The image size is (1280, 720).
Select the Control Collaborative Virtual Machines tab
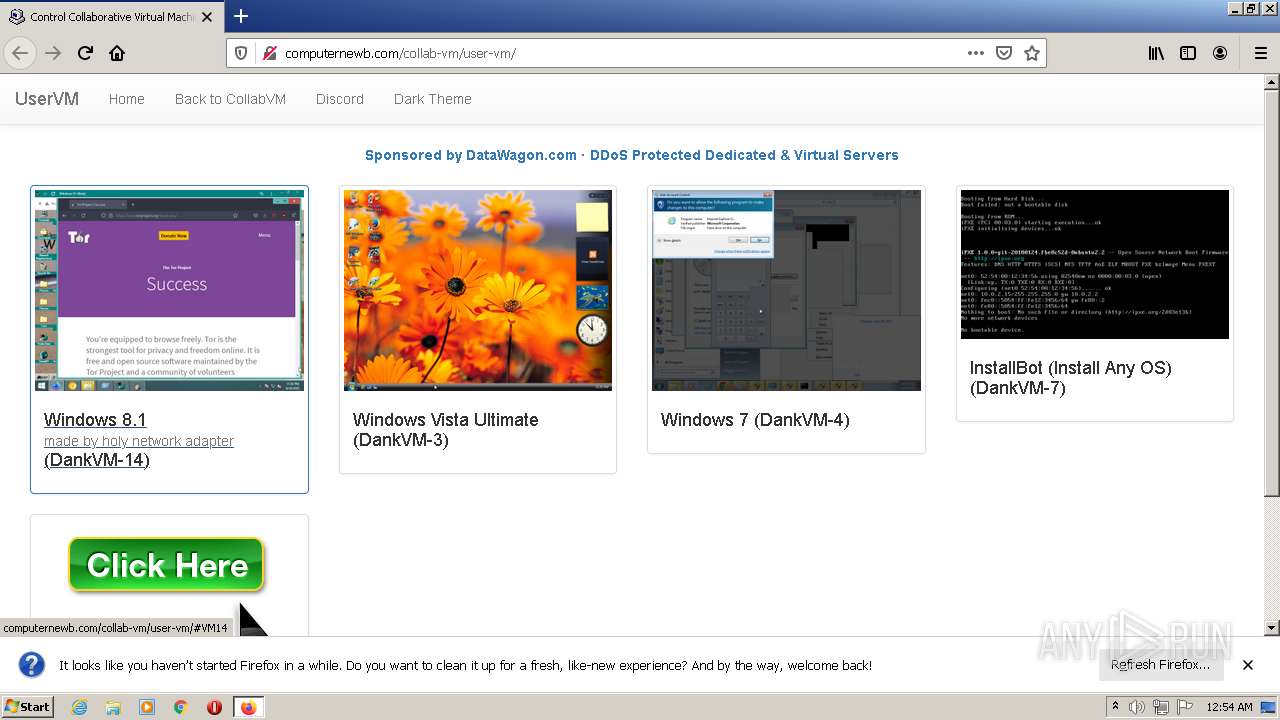tap(112, 17)
